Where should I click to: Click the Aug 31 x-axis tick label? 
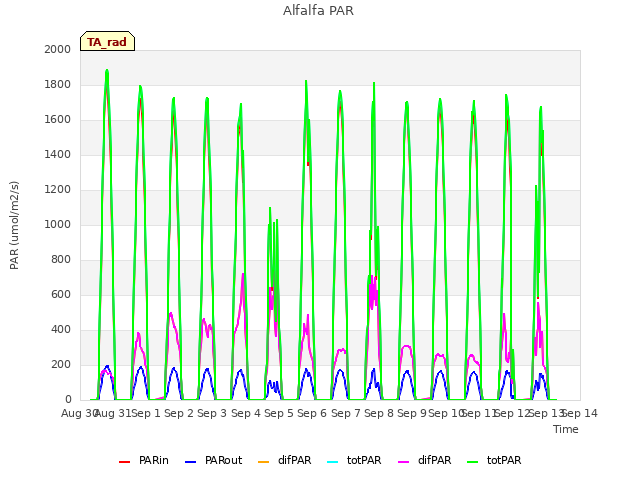pos(113,413)
